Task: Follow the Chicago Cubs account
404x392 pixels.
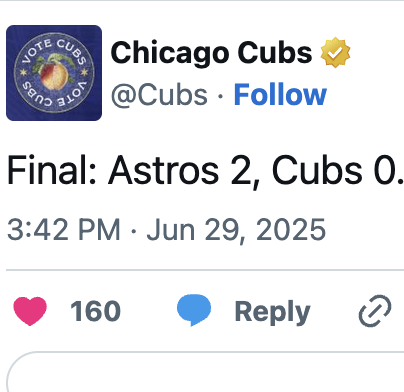Action: click(280, 95)
